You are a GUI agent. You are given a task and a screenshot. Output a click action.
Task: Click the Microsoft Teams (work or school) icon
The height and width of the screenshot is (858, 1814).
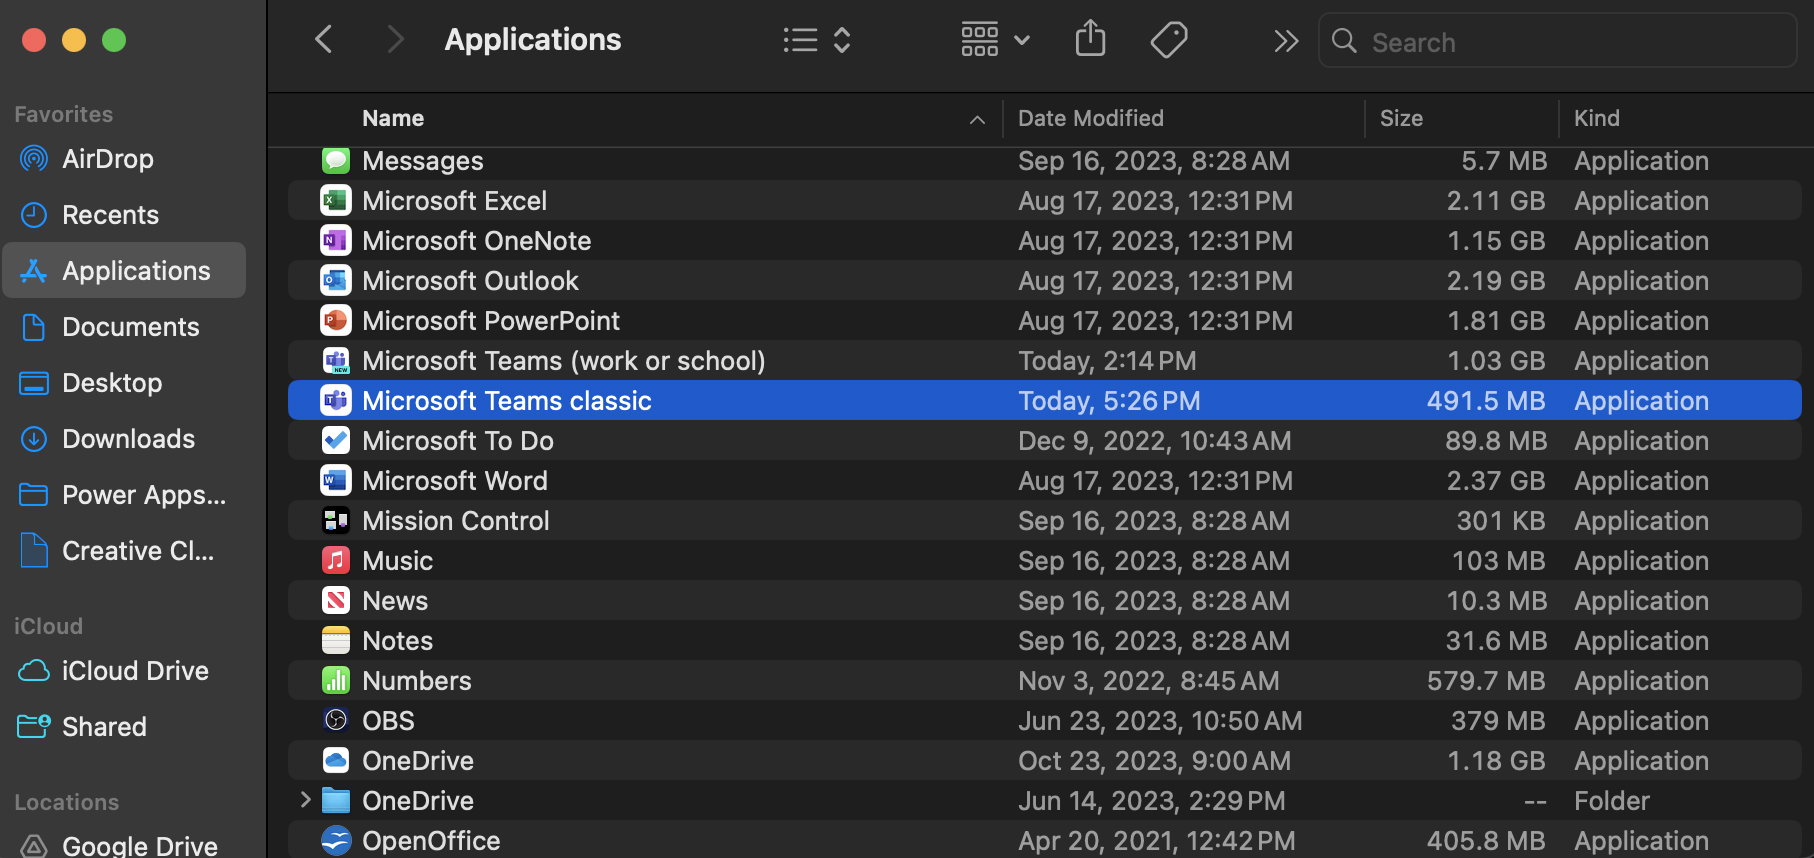[336, 361]
